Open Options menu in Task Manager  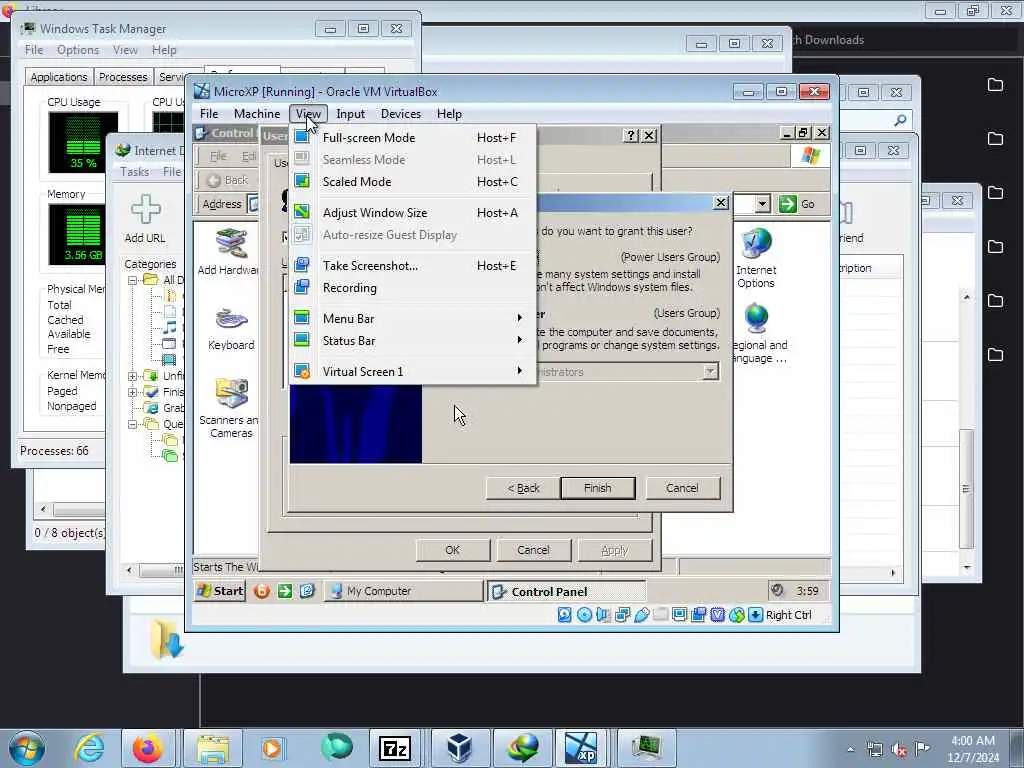[x=78, y=50]
